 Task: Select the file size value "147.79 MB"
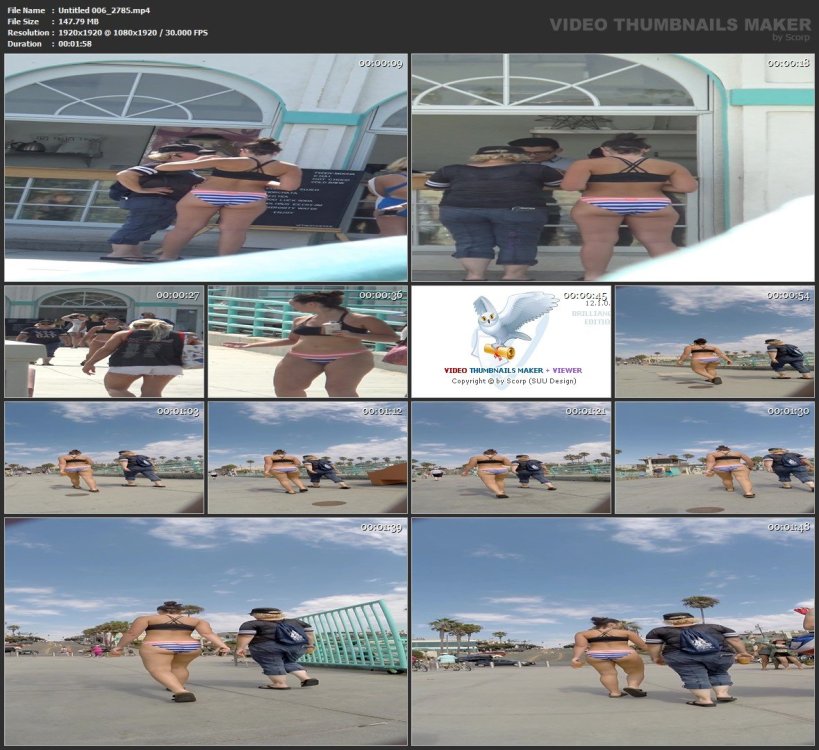pyautogui.click(x=78, y=21)
